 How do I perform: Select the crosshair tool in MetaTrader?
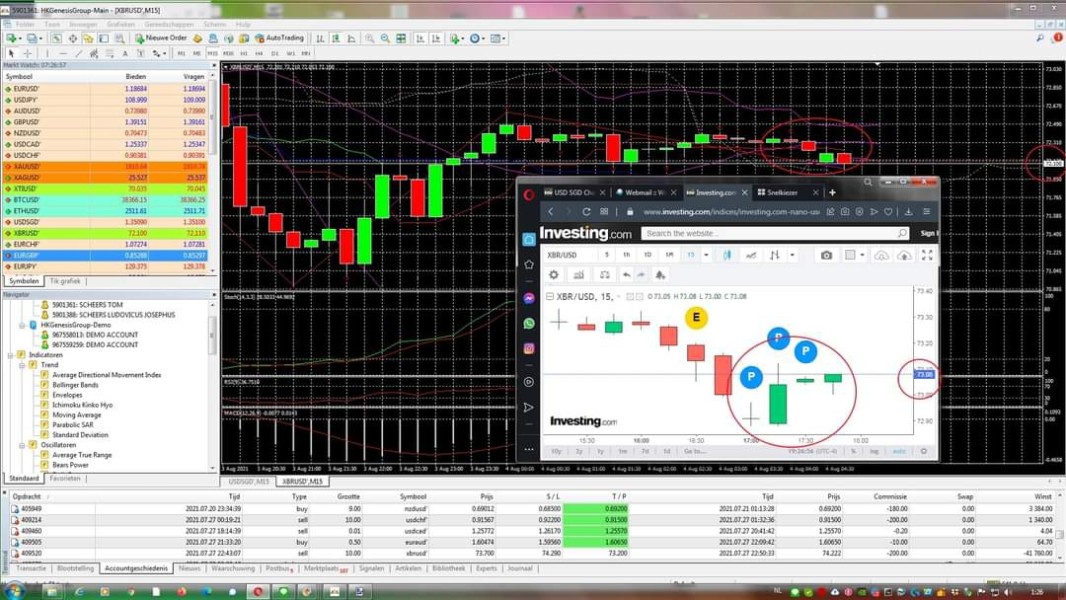[x=27, y=53]
